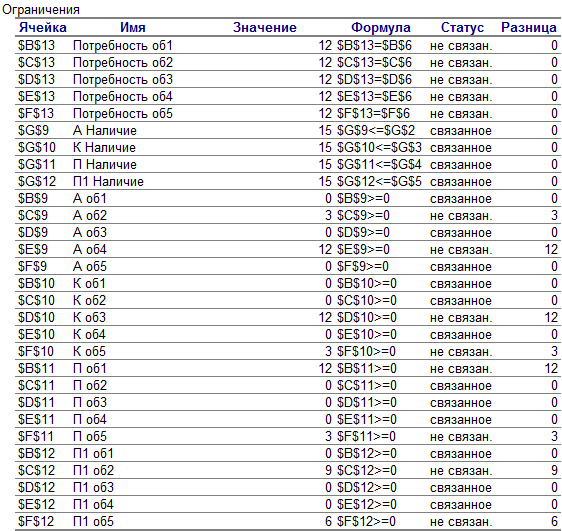Screen dimensions: 562x531
Task: Select the name К об5
Action: click(x=89, y=351)
